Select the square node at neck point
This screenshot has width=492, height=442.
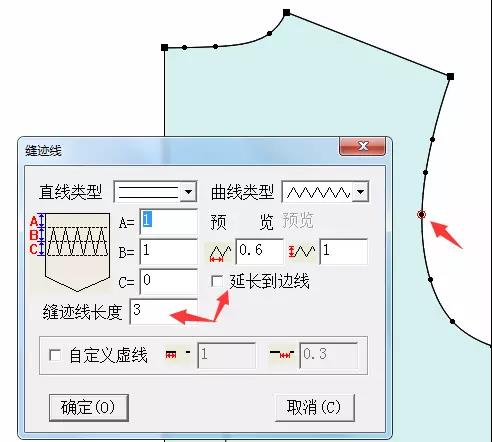(x=286, y=13)
